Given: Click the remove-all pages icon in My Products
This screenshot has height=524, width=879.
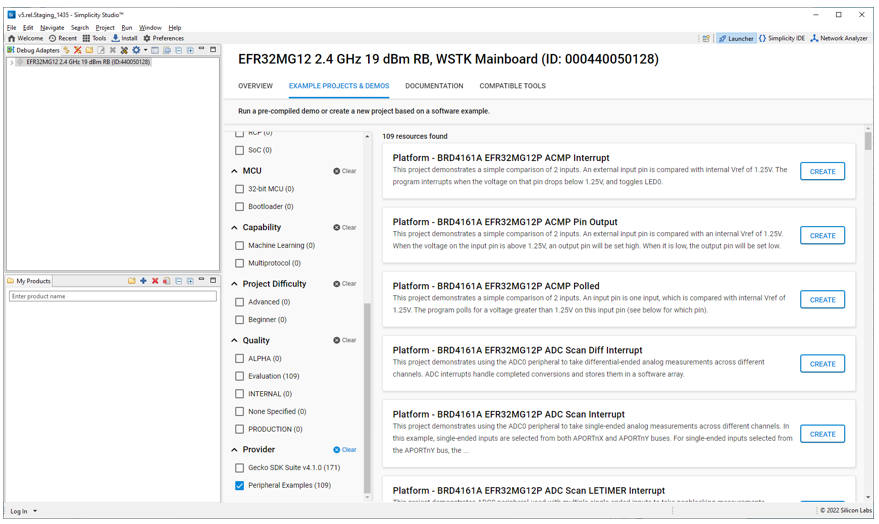Looking at the screenshot, I should [166, 281].
